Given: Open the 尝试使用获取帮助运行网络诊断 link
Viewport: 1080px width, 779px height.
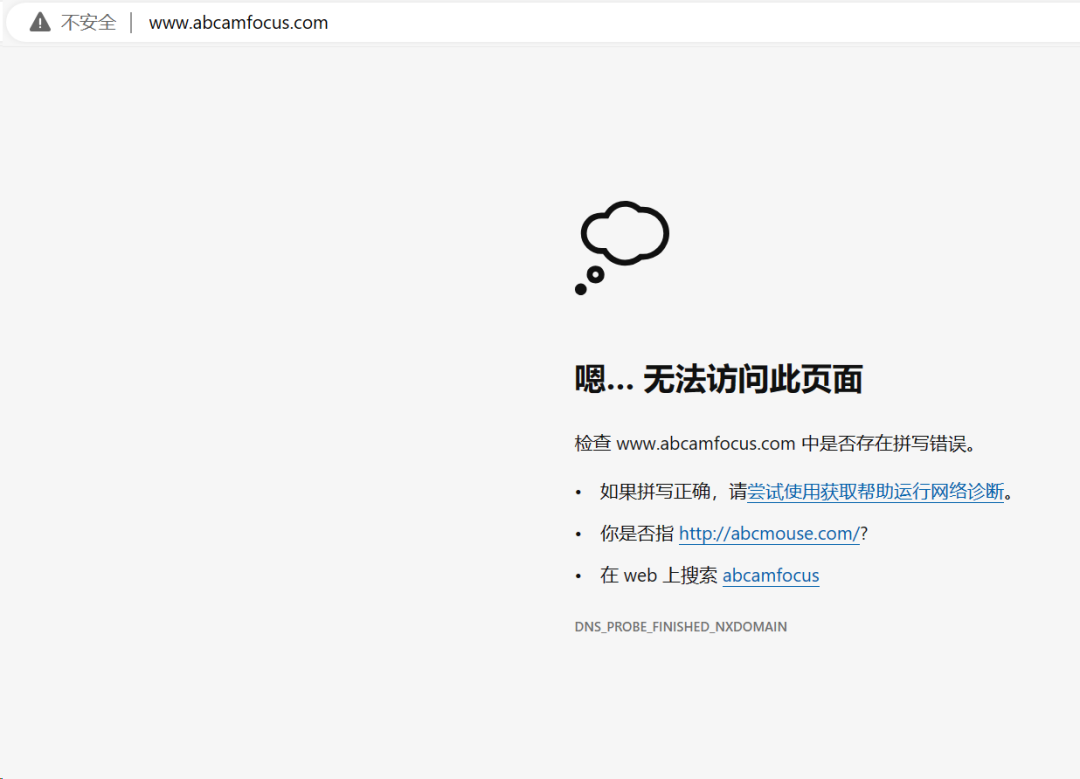Looking at the screenshot, I should click(875, 492).
